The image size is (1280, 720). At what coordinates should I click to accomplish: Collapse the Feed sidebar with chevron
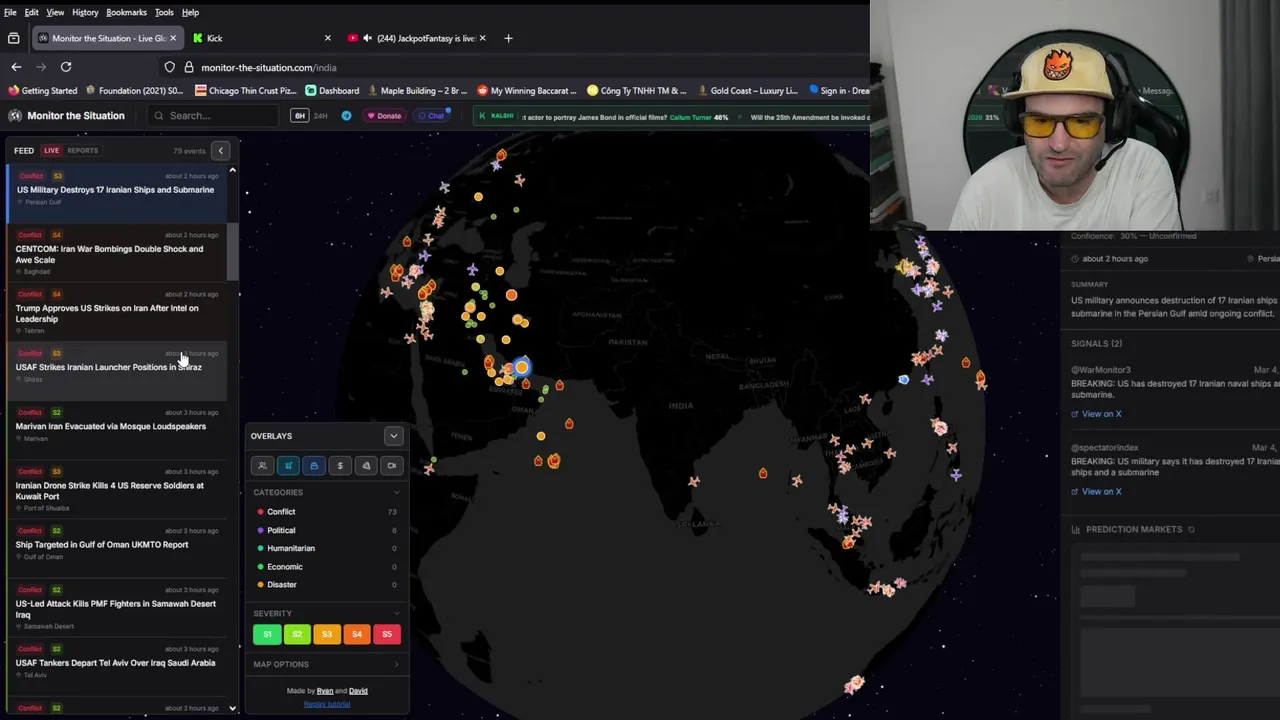[x=221, y=151]
